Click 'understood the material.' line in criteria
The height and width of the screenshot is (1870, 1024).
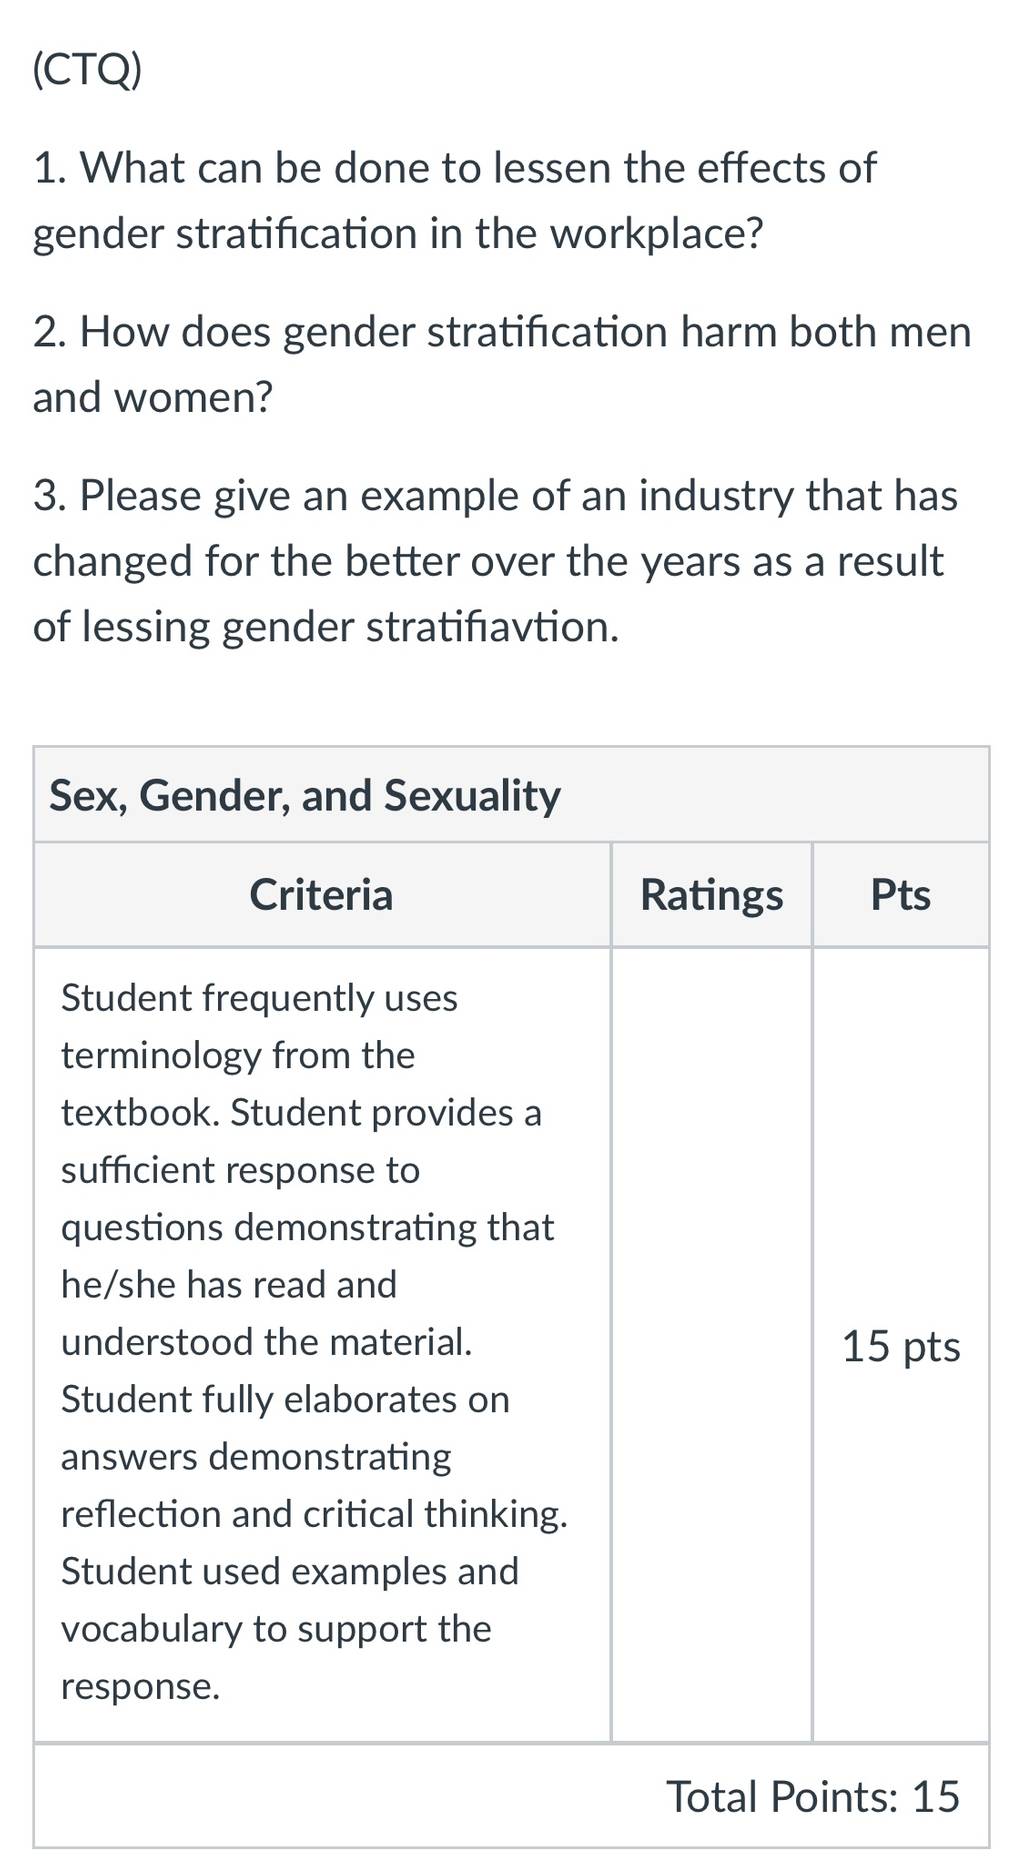click(267, 1342)
